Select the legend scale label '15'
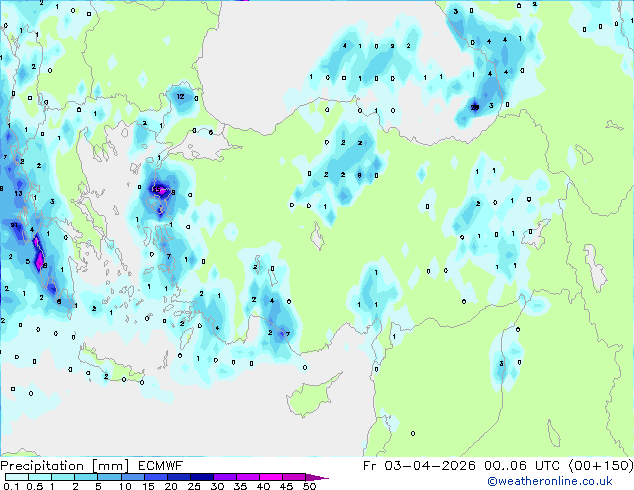Image resolution: width=634 pixels, height=490 pixels. 148,486
